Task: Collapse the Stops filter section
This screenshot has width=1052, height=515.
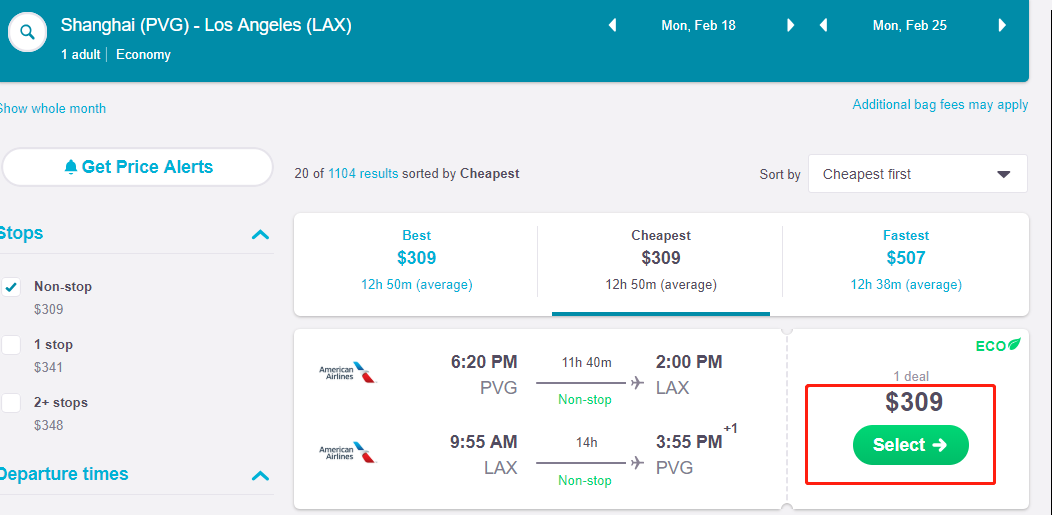Action: (x=260, y=235)
